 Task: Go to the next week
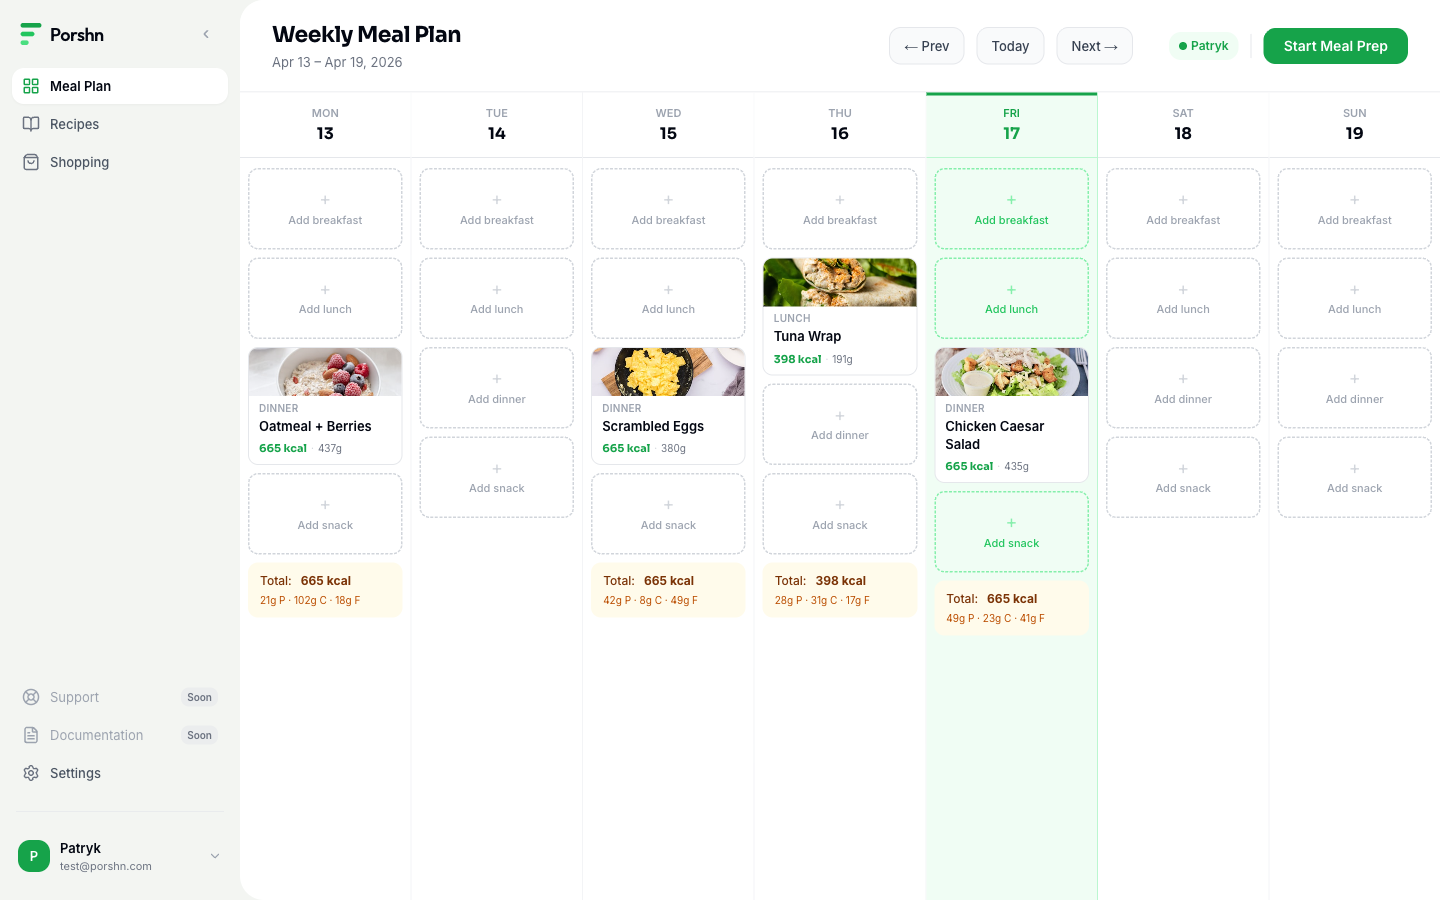(x=1094, y=46)
